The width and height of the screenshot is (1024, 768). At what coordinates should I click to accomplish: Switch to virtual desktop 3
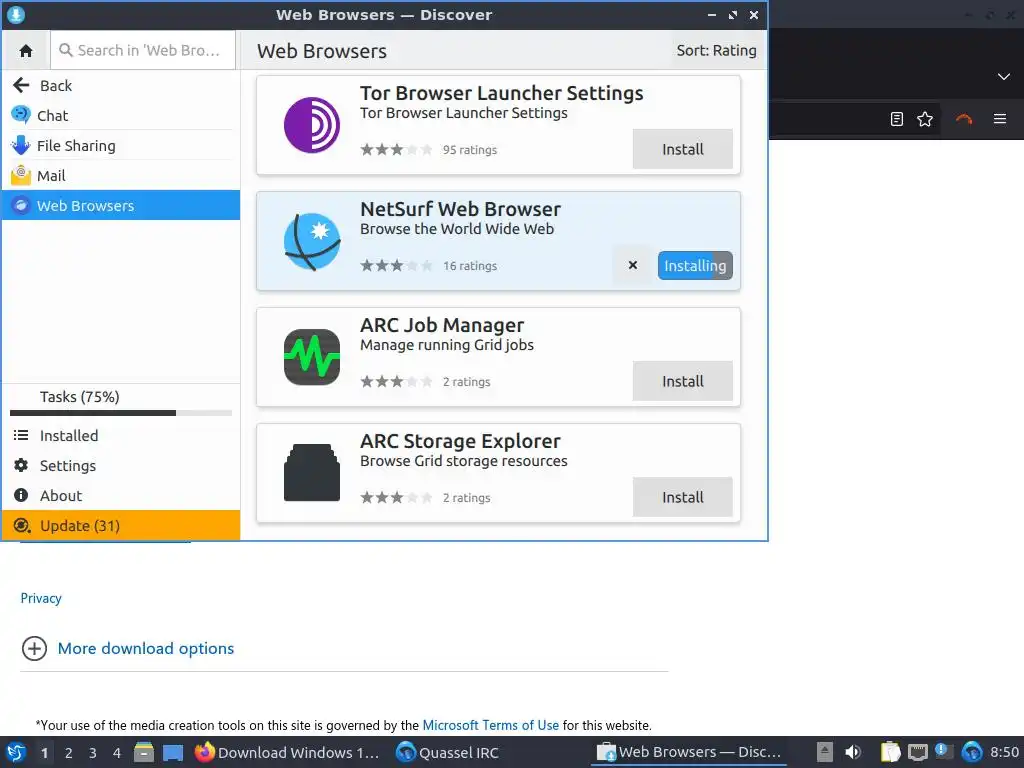[x=93, y=753]
